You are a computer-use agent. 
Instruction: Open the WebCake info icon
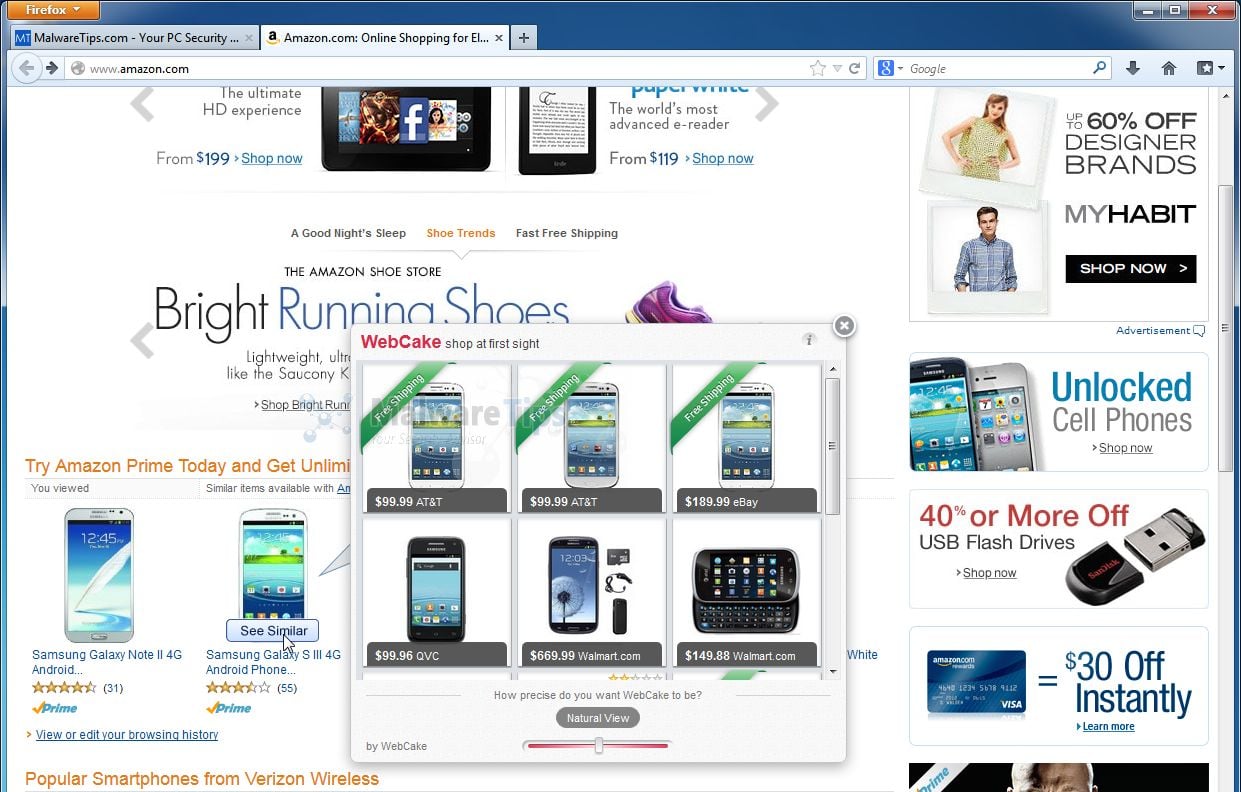[809, 340]
